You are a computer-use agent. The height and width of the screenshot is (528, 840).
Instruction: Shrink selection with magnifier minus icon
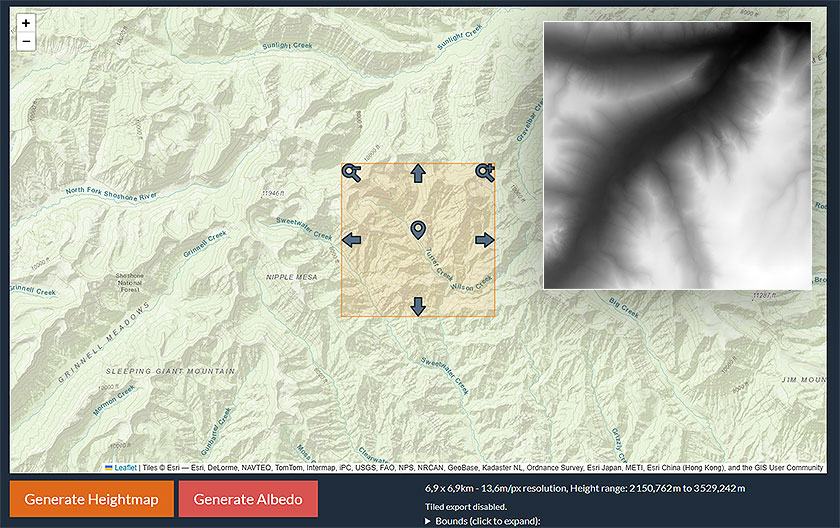point(351,173)
